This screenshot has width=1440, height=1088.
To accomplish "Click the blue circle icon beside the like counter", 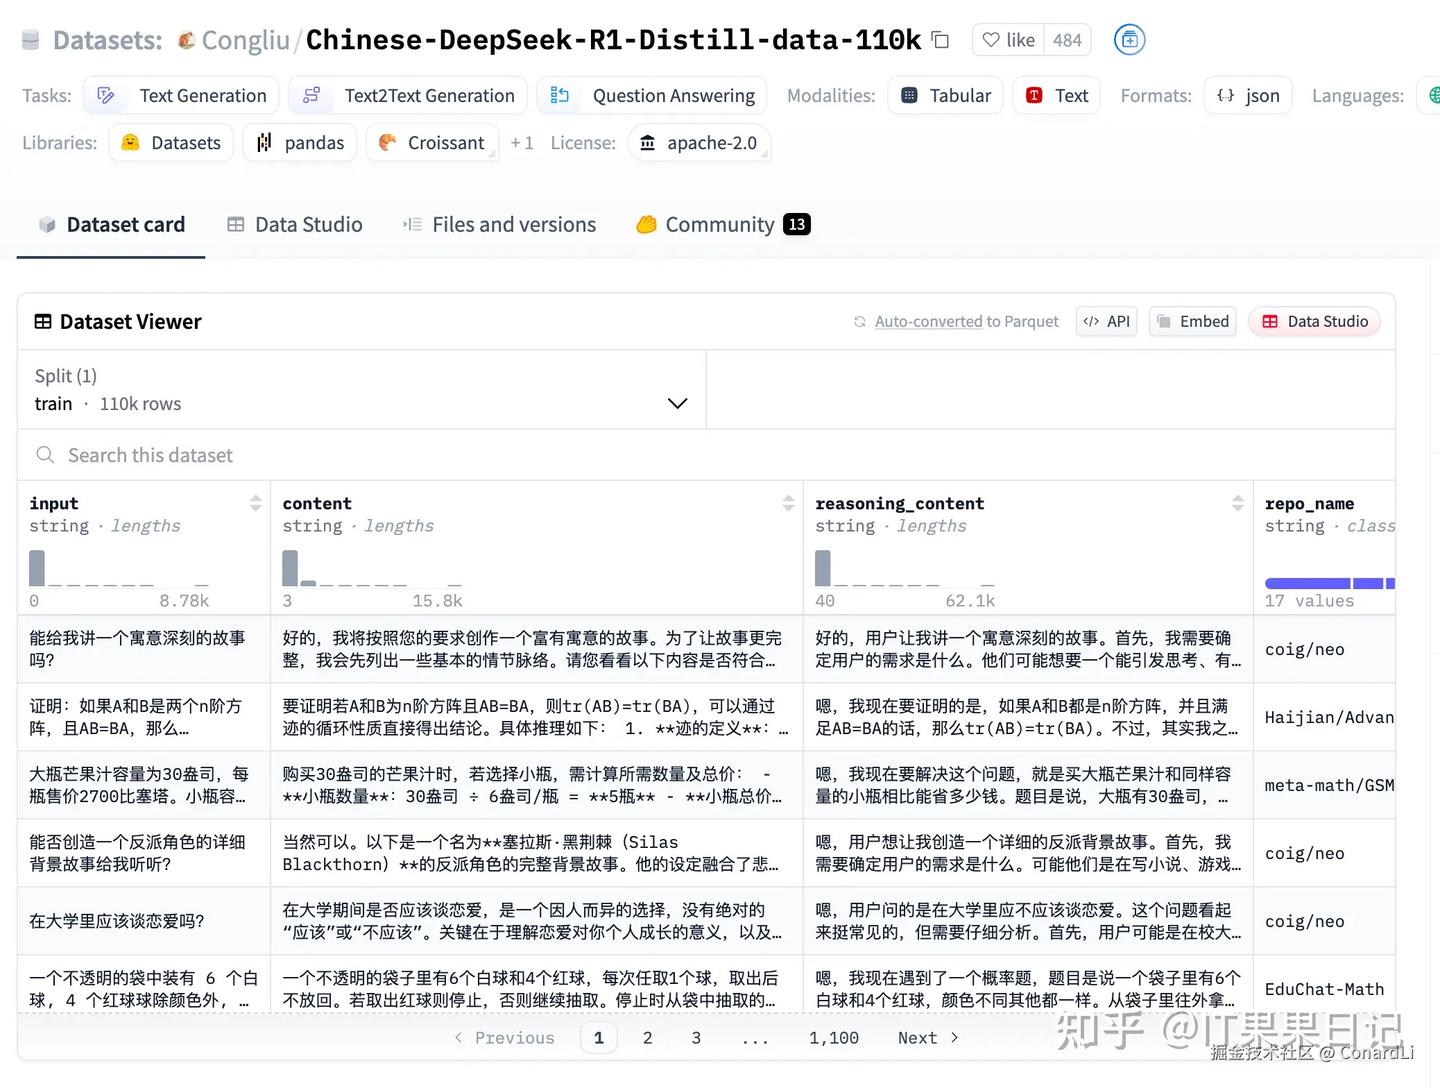I will point(1129,39).
